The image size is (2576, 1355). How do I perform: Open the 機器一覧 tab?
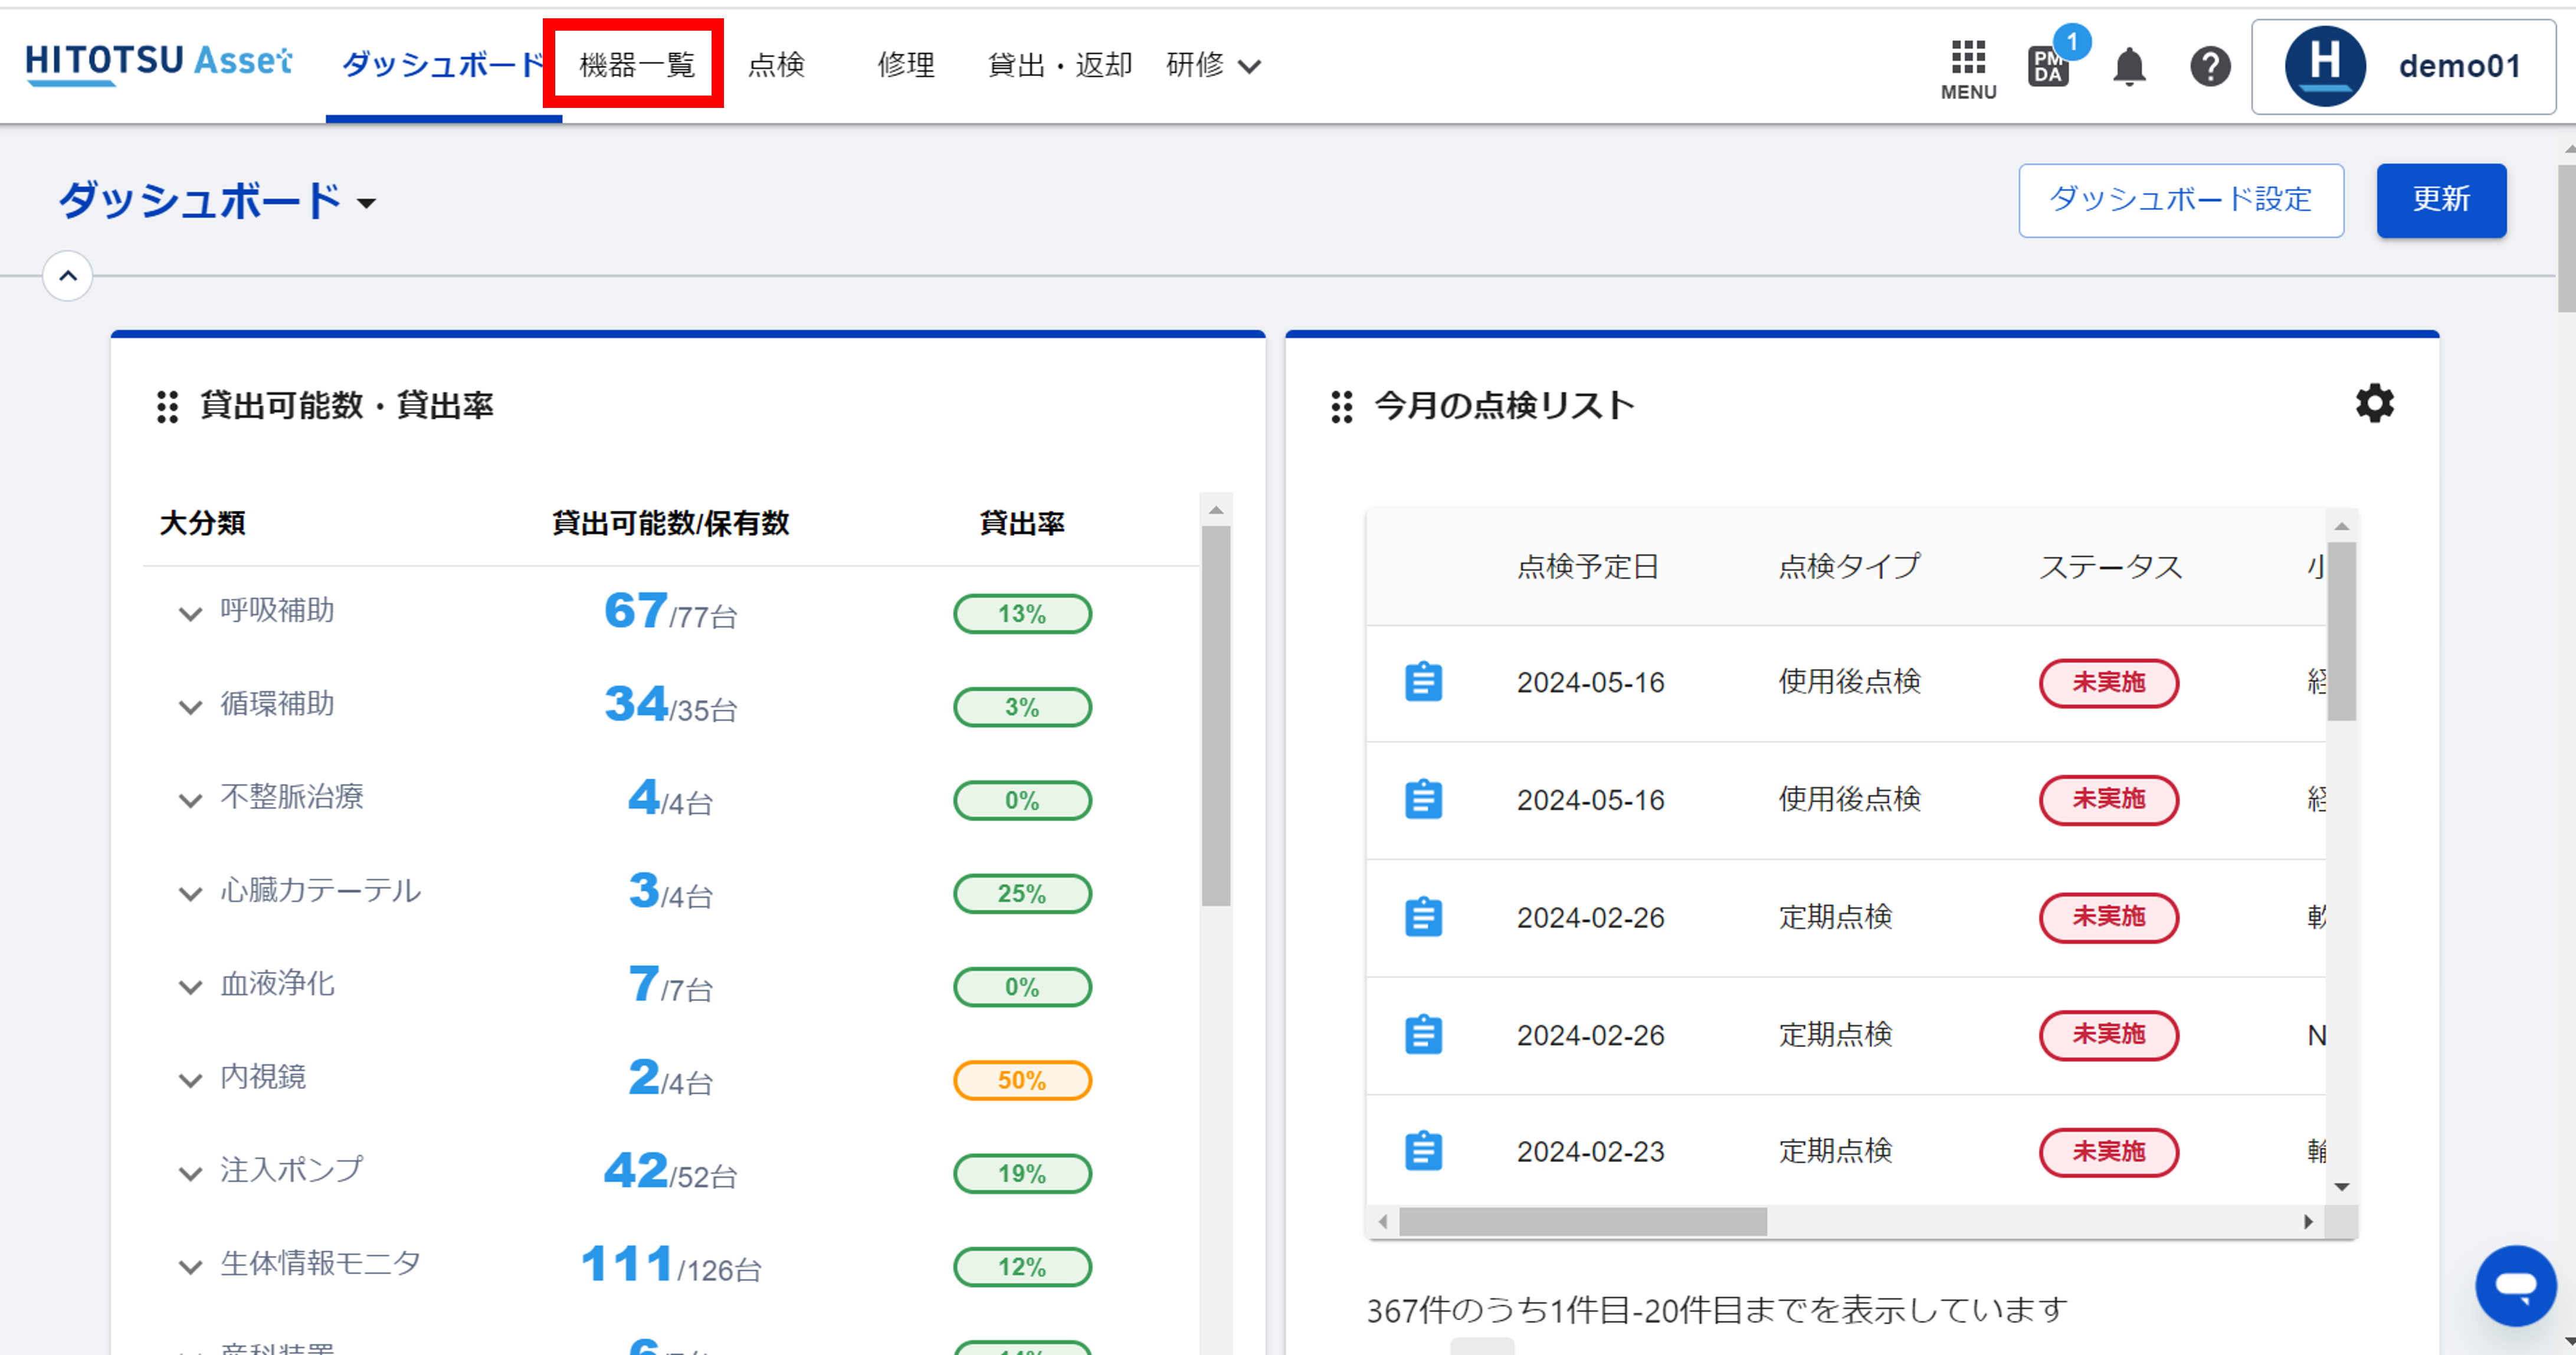pos(637,65)
